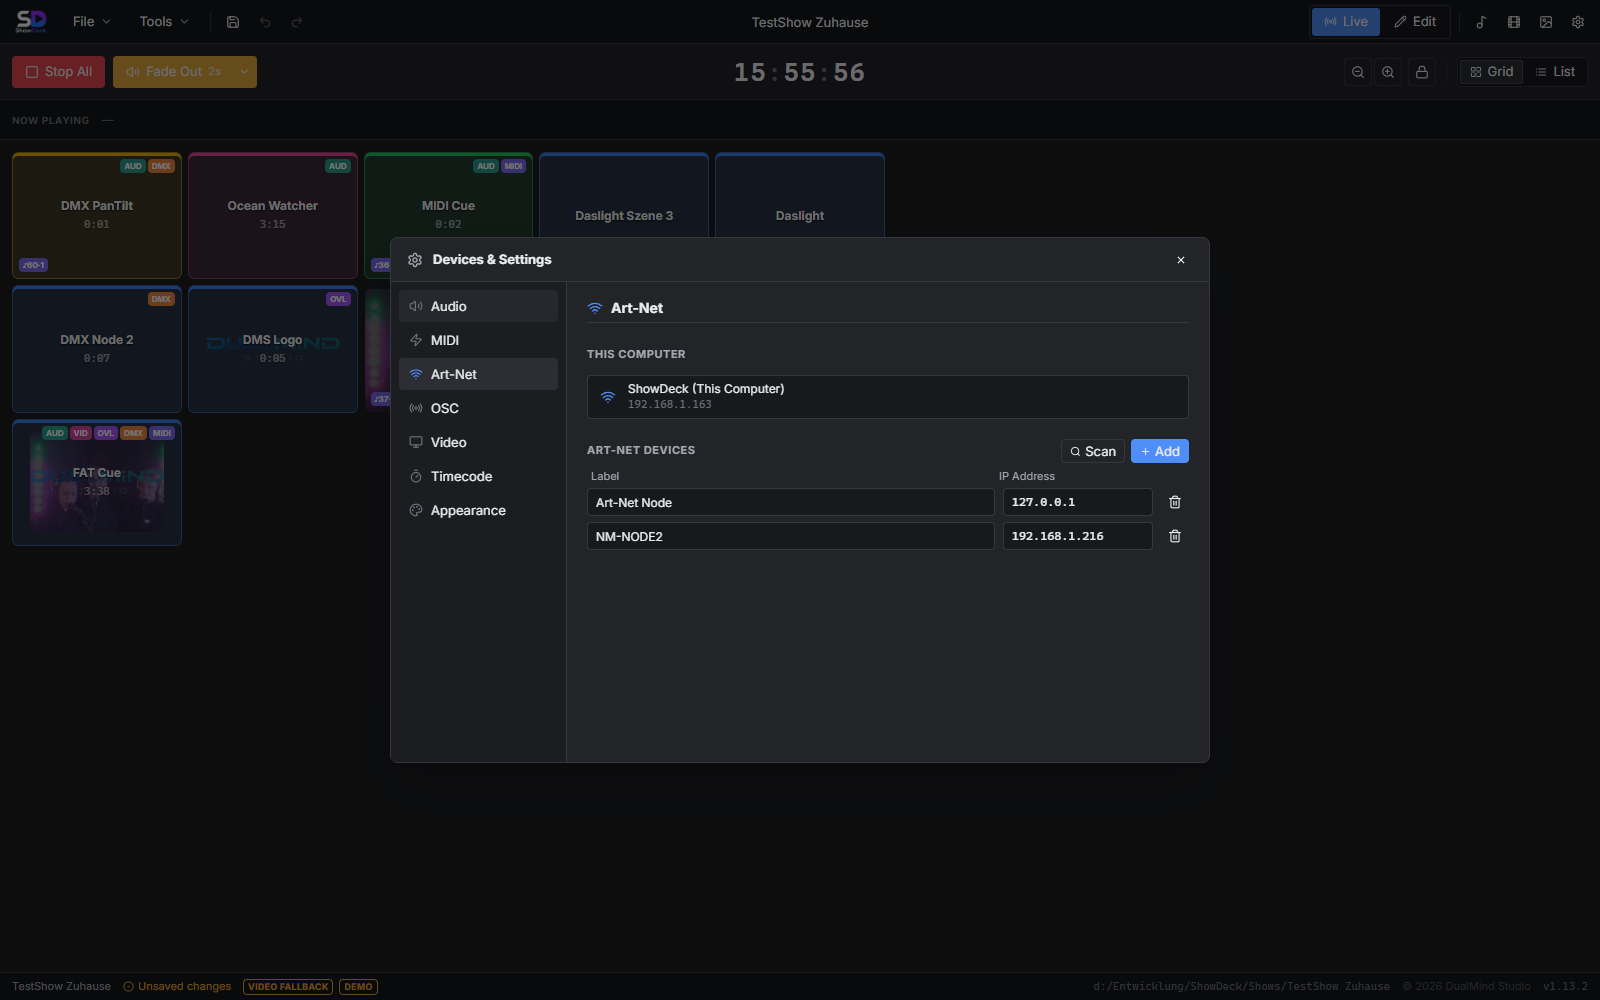Open settings gear icon in top bar
This screenshot has width=1600, height=1000.
pos(1578,22)
